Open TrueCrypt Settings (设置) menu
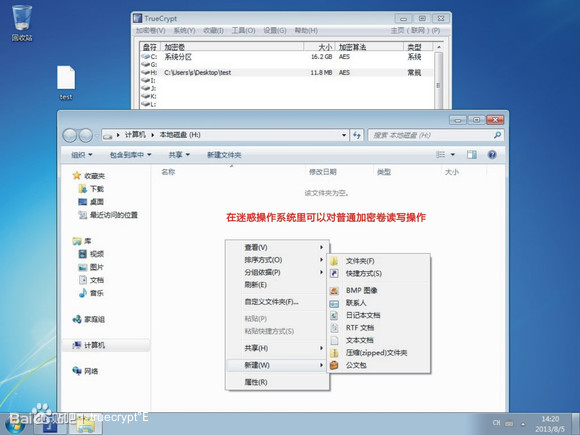This screenshot has width=580, height=435. pos(275,30)
